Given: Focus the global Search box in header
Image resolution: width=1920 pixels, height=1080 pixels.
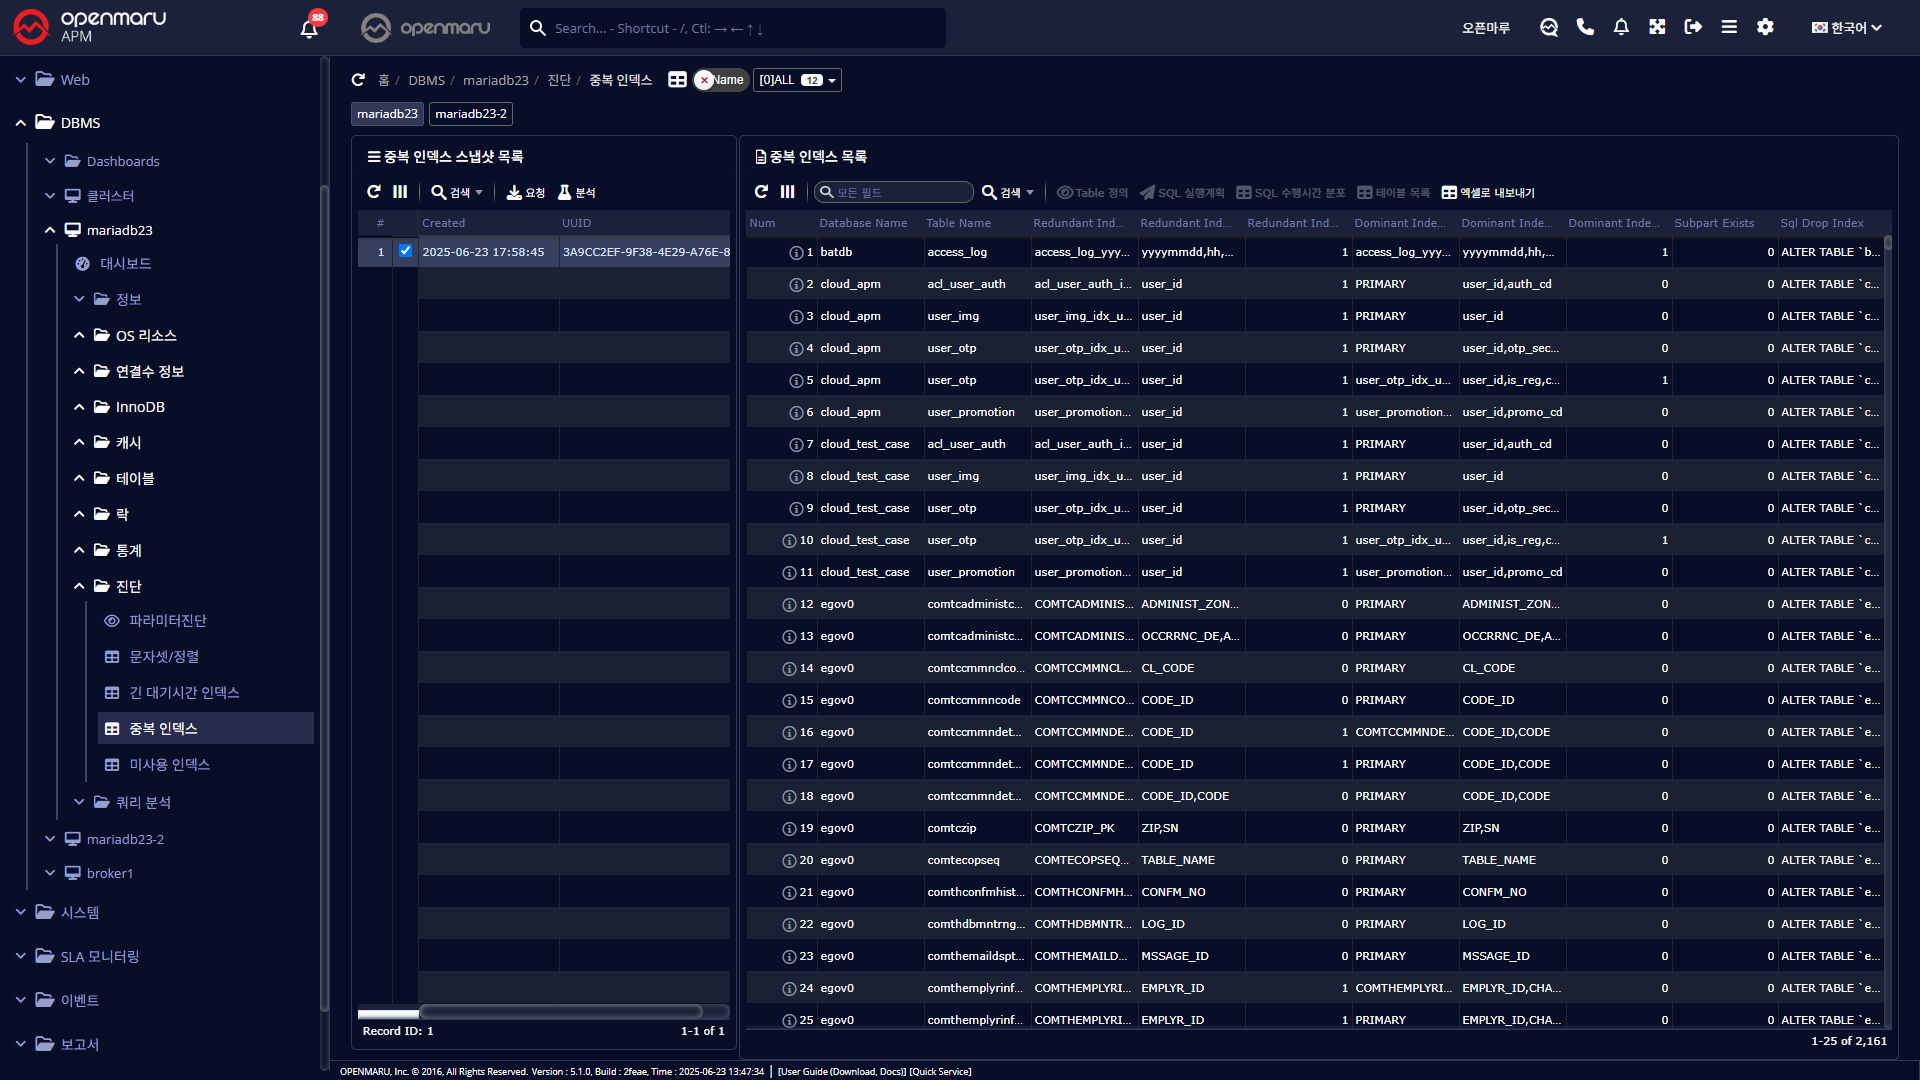Looking at the screenshot, I should [733, 28].
